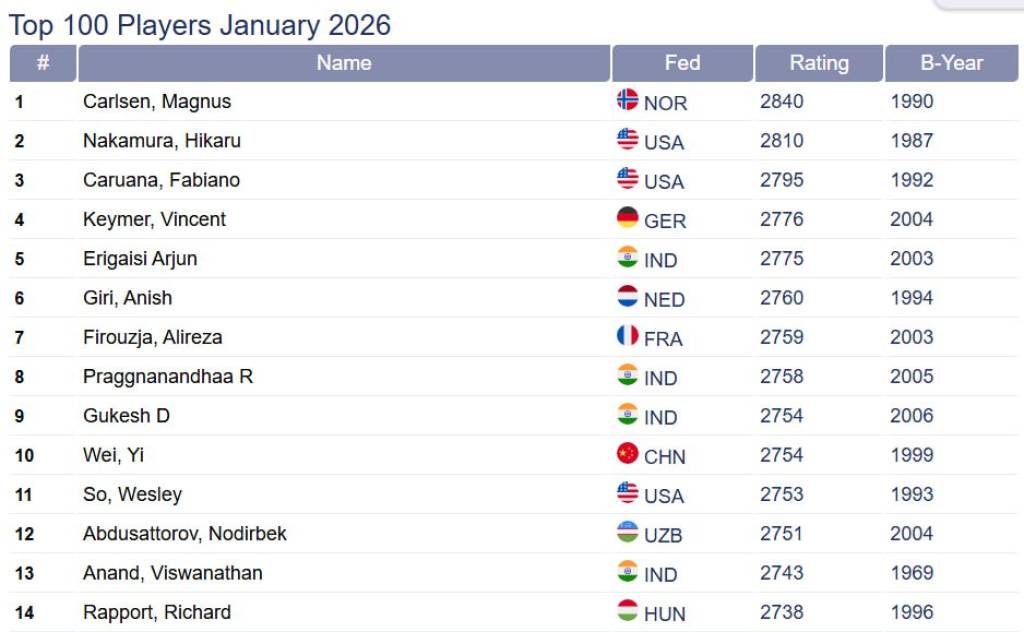Viewport: 1024px width, 632px height.
Task: Click the # rank column header
Action: click(43, 63)
